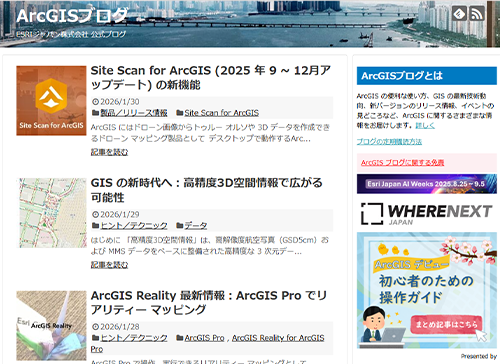500x364 pixels.
Task: Select subtitle ESRIジャパン株式会社 公式ブログ
Action: (71, 34)
